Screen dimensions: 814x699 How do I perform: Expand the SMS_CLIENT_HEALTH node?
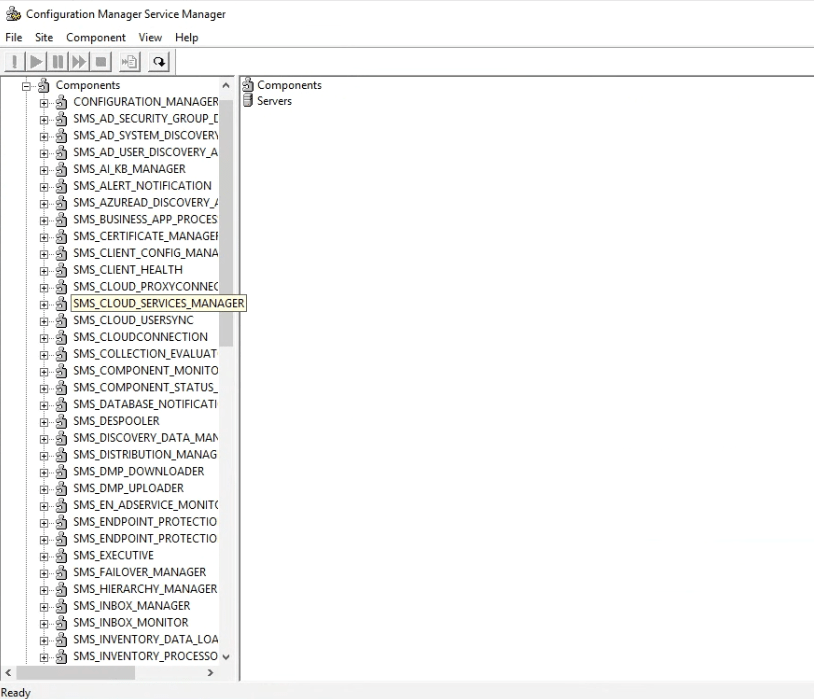[x=44, y=270]
